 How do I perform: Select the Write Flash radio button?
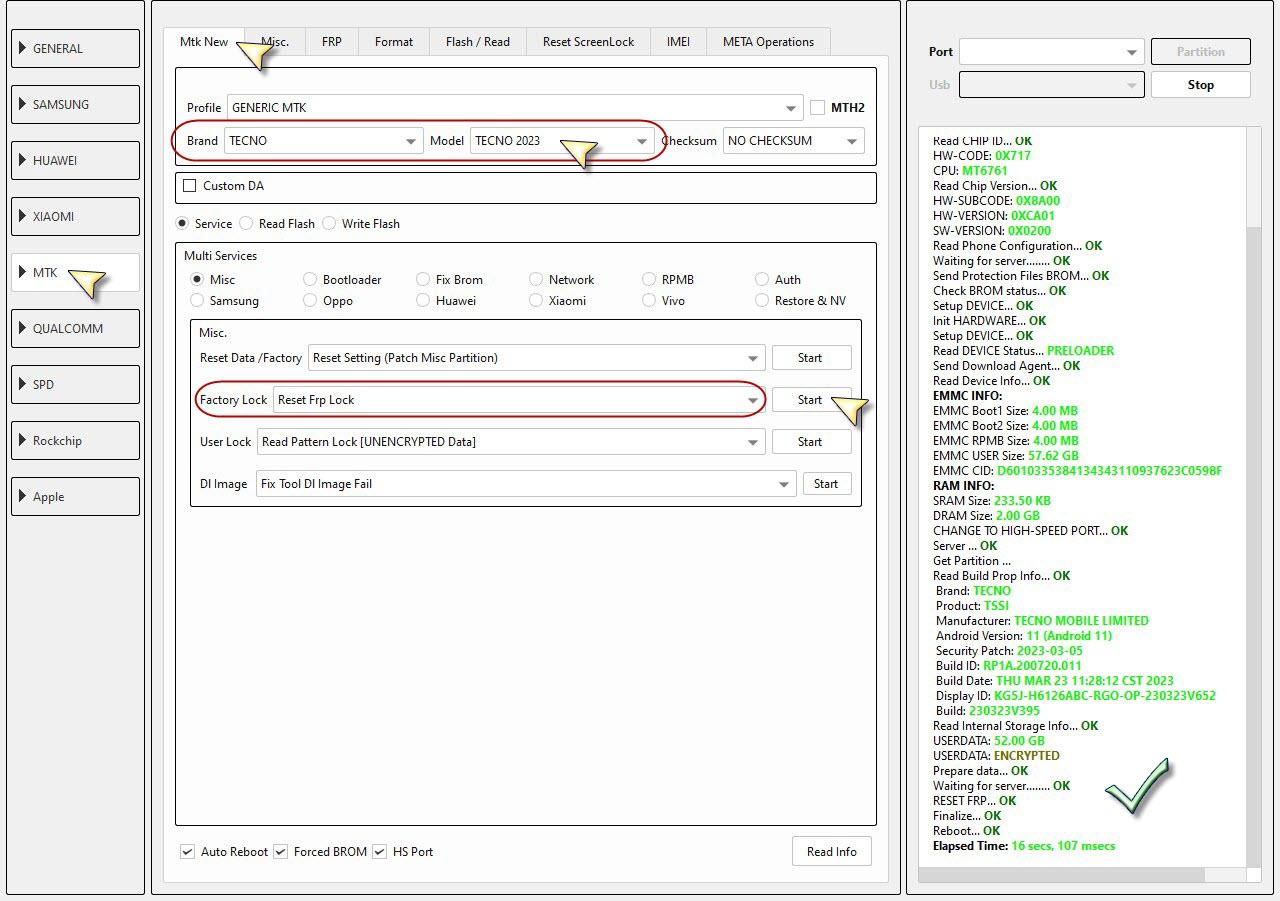pyautogui.click(x=329, y=224)
